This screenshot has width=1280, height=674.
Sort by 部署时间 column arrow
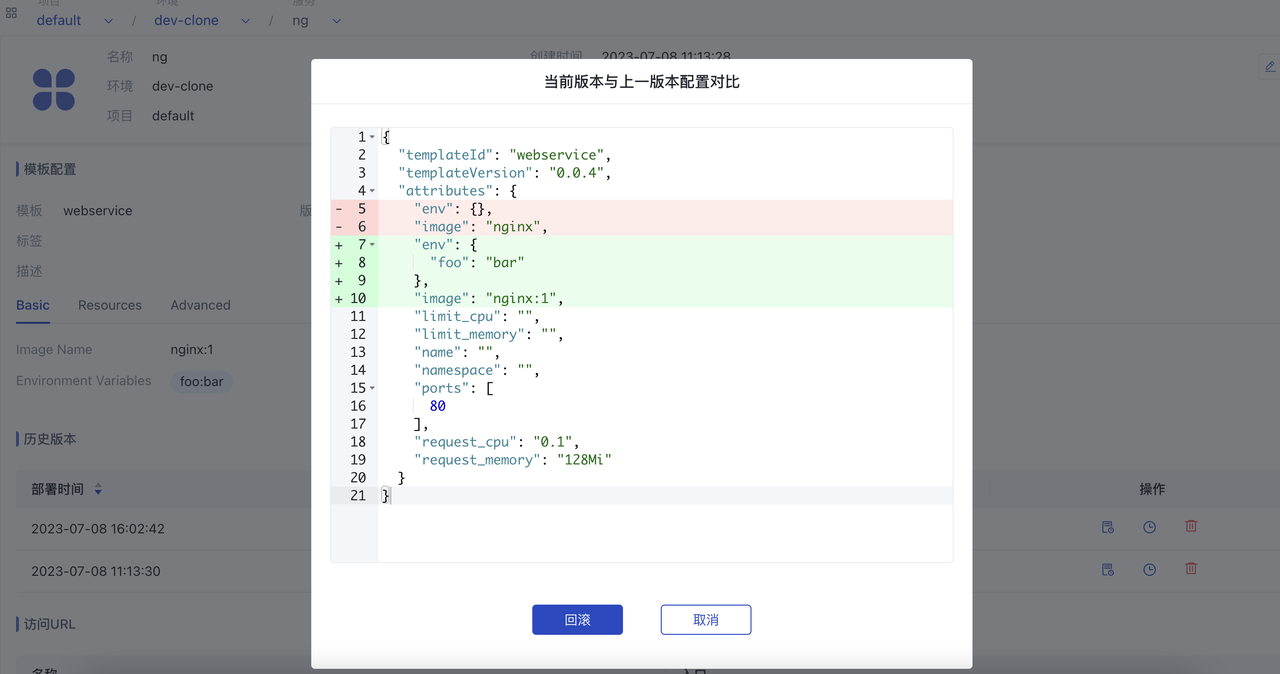pyautogui.click(x=98, y=490)
